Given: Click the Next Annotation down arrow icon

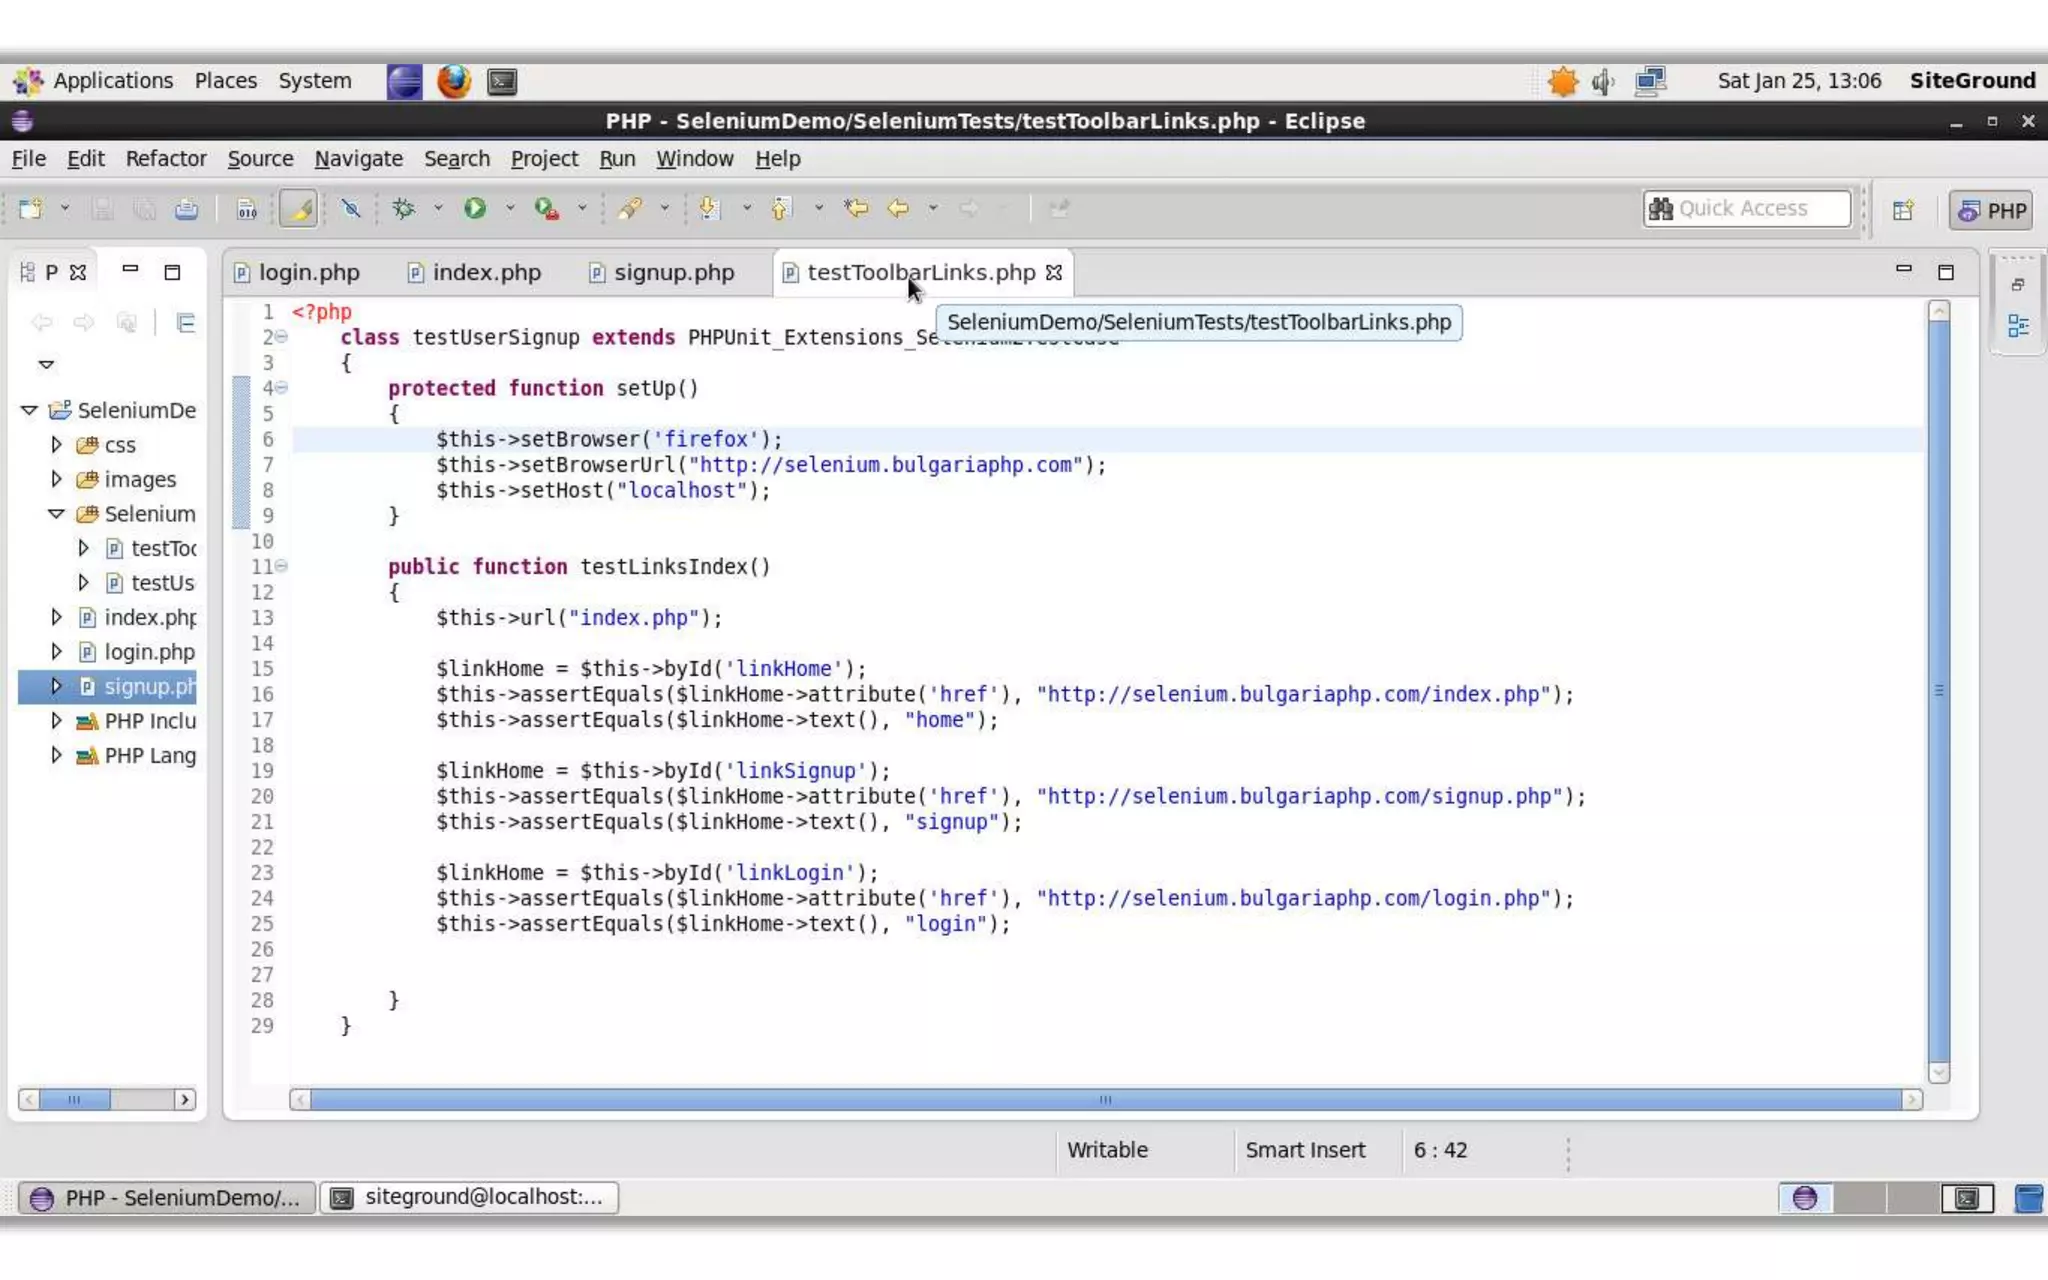Looking at the screenshot, I should click(x=709, y=208).
